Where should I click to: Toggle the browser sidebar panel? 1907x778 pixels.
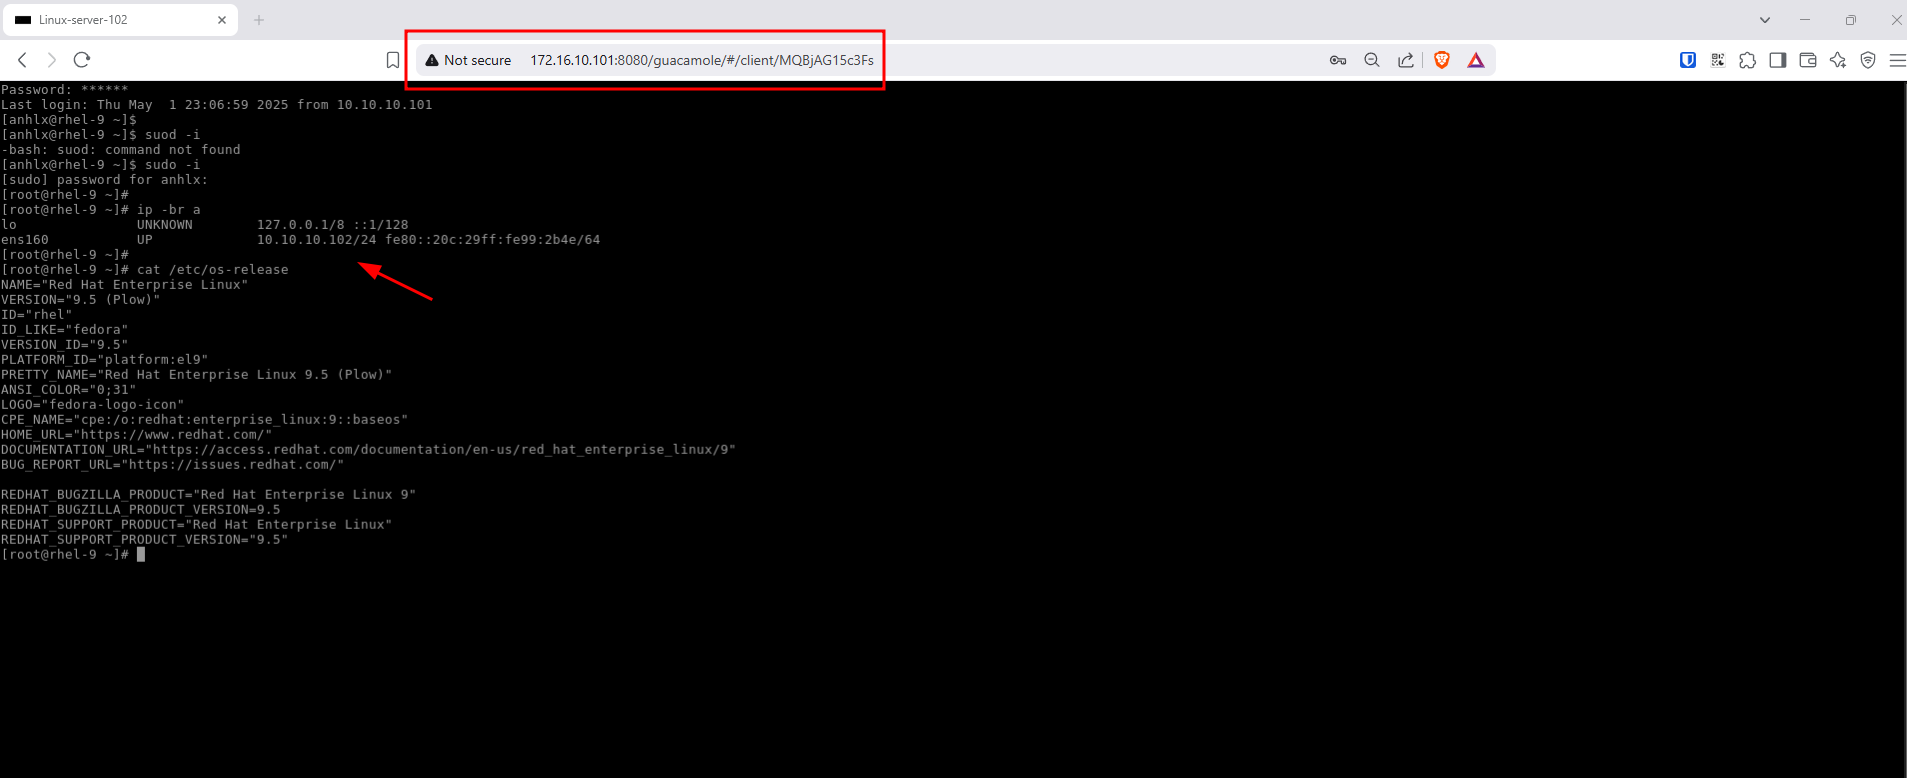tap(1778, 60)
